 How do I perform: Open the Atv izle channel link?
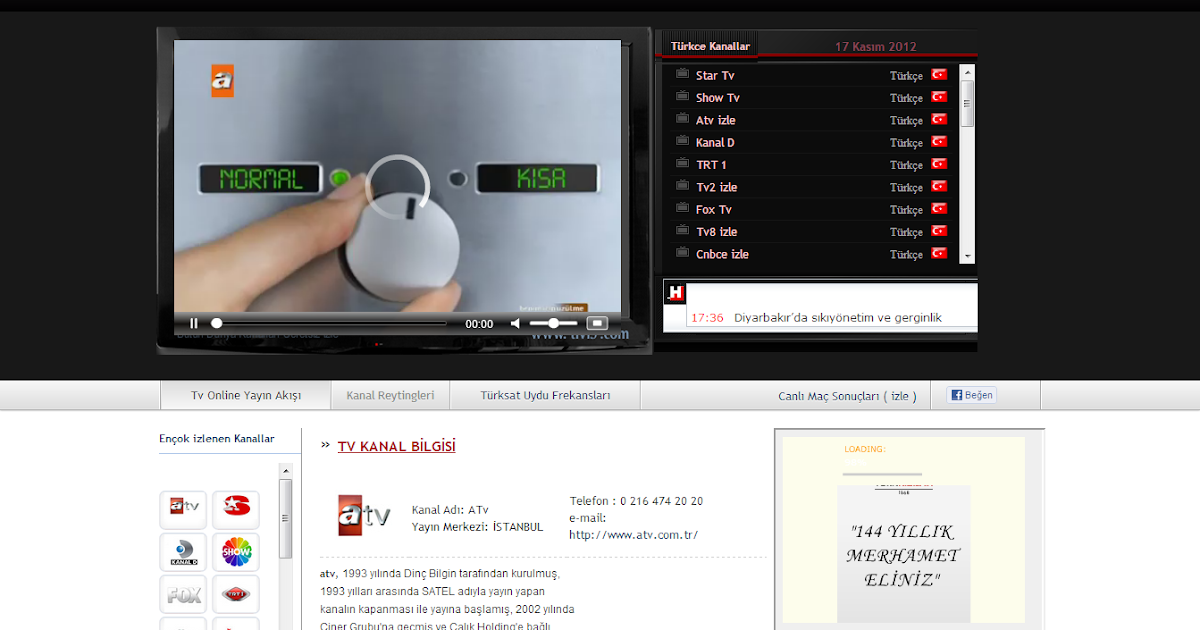point(716,120)
